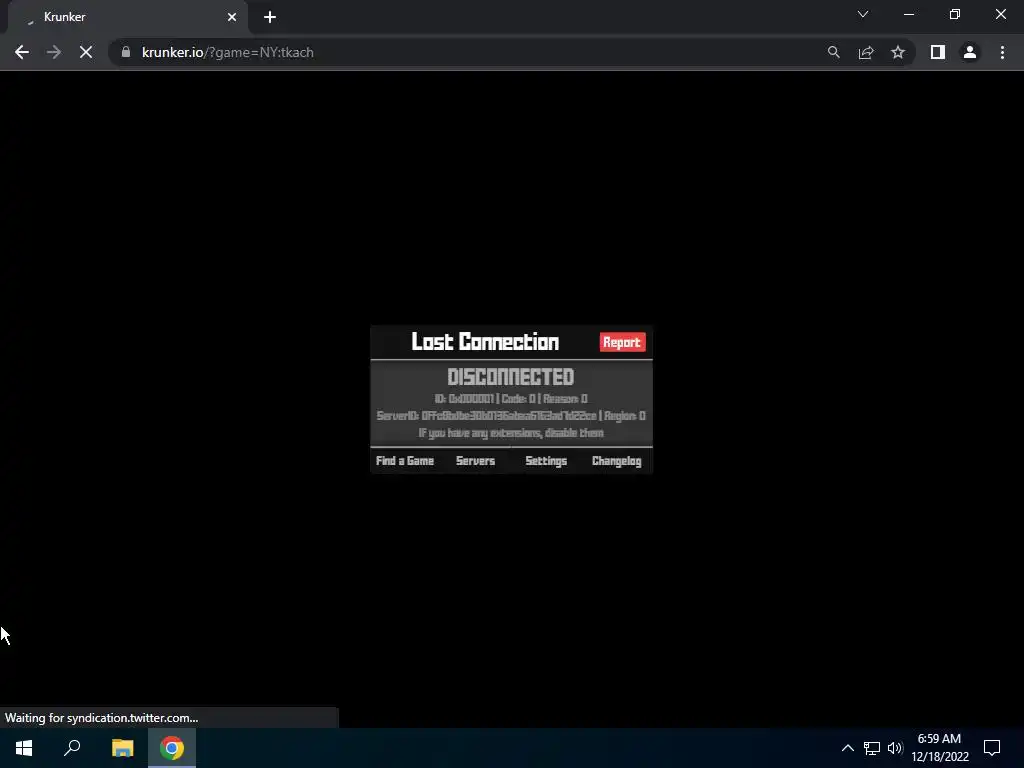The image size is (1024, 768).
Task: Click Chrome icon in taskbar
Action: [172, 748]
